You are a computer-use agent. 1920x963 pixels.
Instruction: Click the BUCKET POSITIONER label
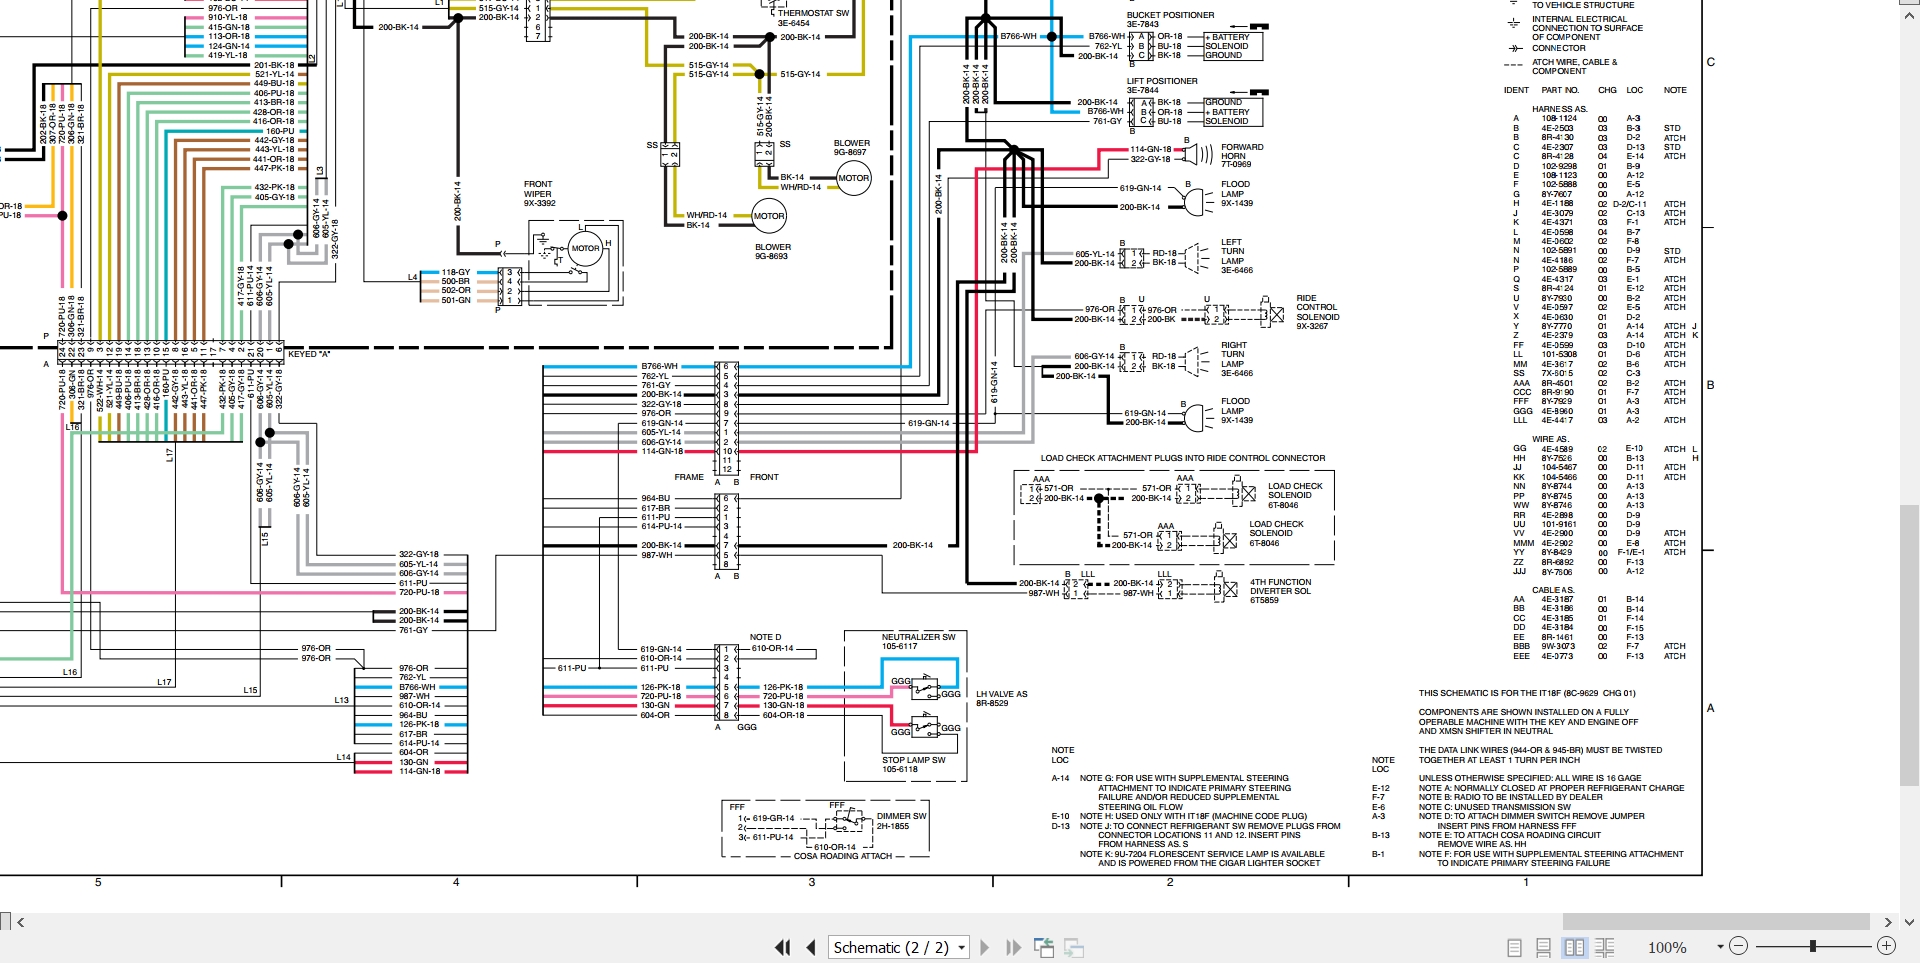coord(1170,15)
